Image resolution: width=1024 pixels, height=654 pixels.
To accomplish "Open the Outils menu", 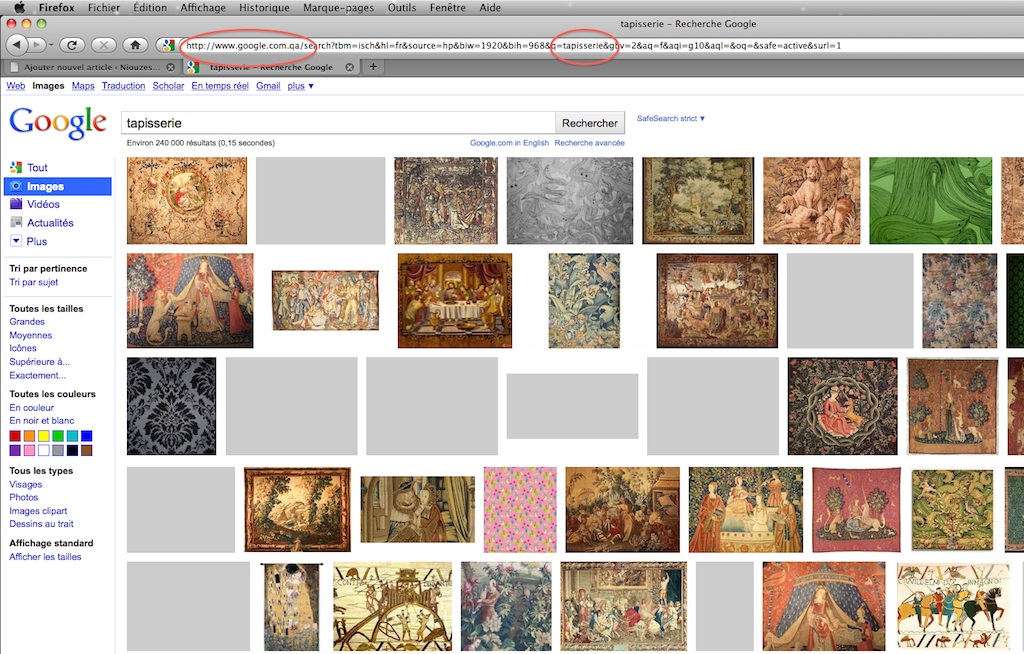I will (402, 7).
